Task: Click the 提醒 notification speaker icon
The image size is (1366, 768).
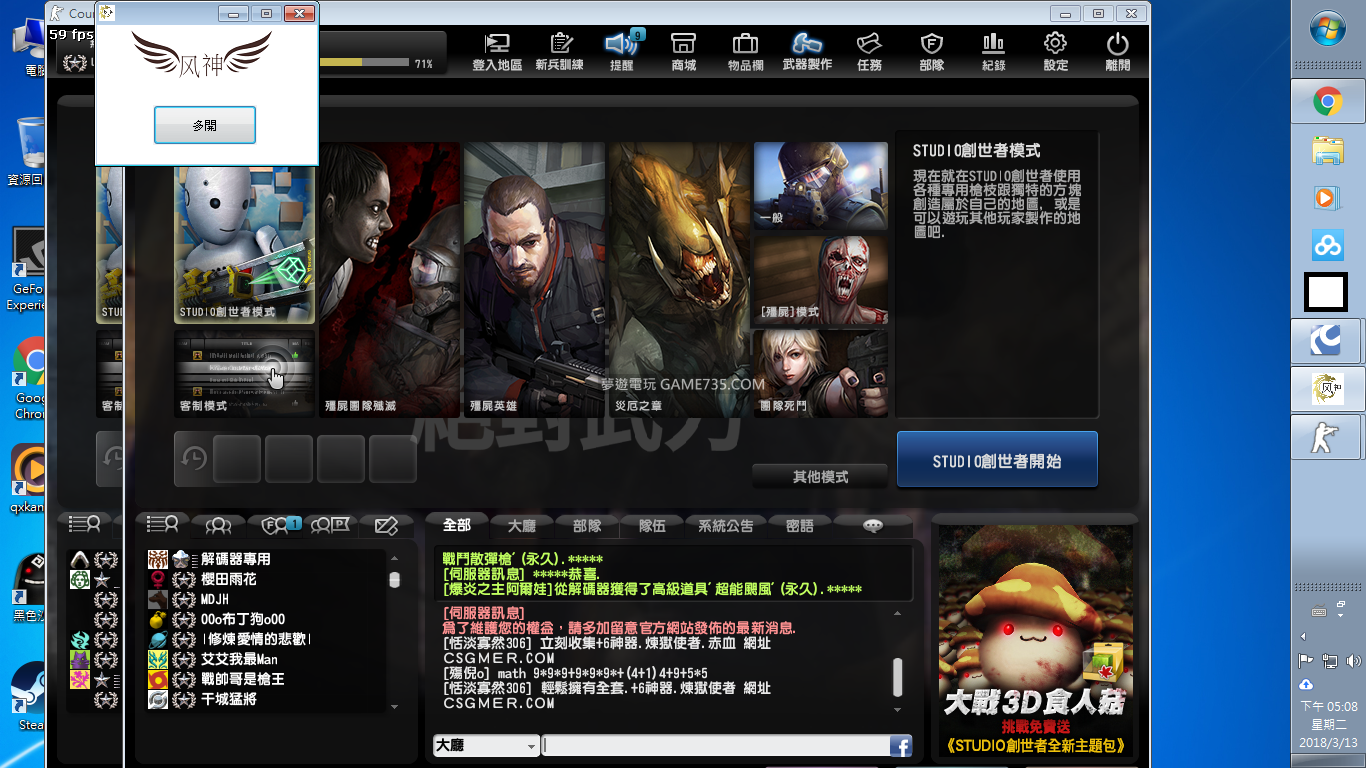Action: [x=621, y=51]
